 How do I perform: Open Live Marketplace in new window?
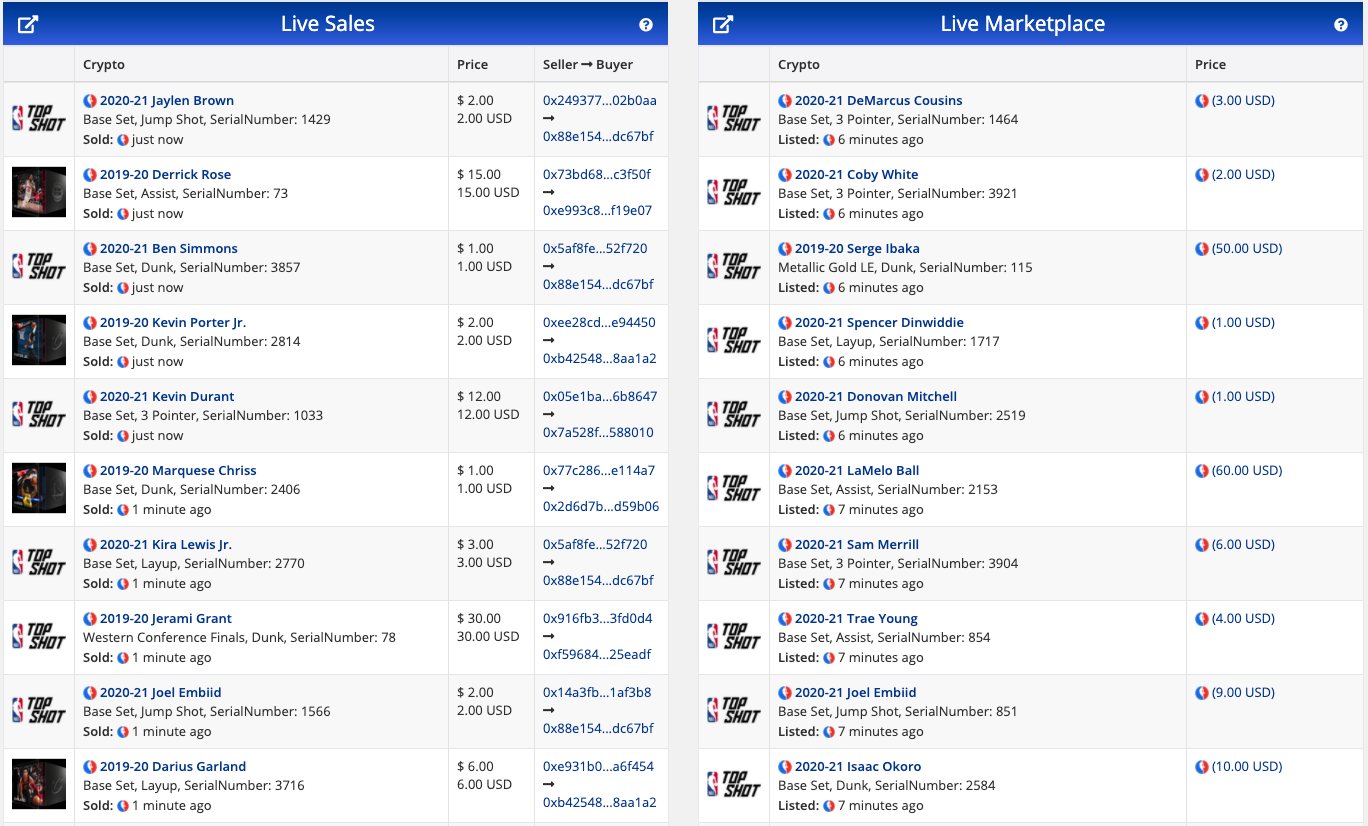pos(723,24)
